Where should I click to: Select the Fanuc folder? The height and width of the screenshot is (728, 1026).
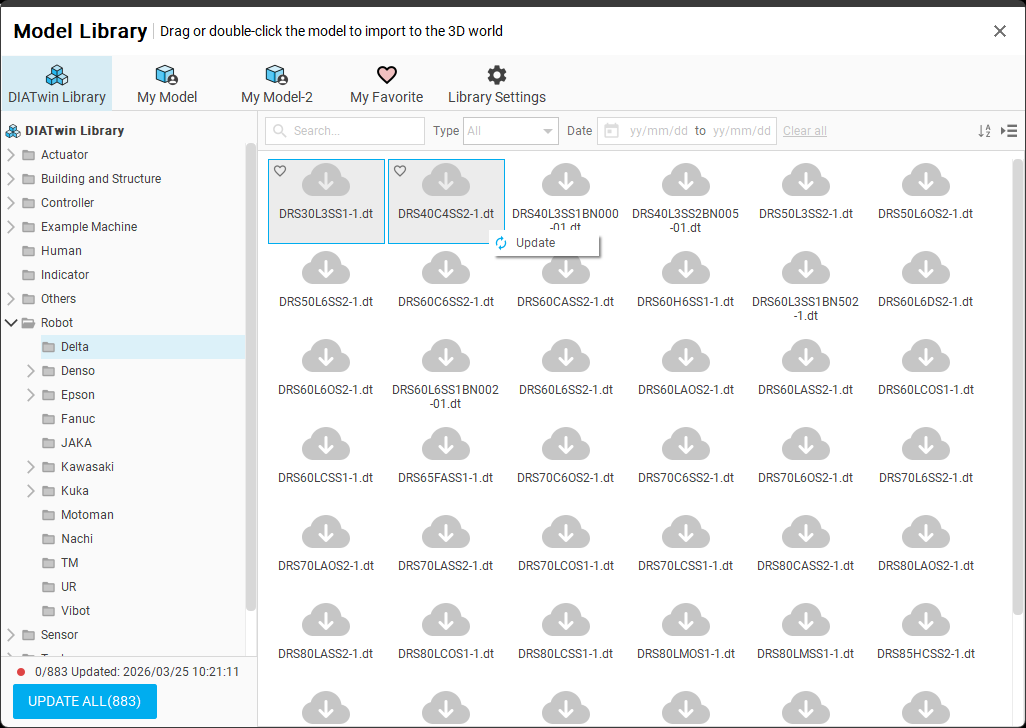coord(77,419)
